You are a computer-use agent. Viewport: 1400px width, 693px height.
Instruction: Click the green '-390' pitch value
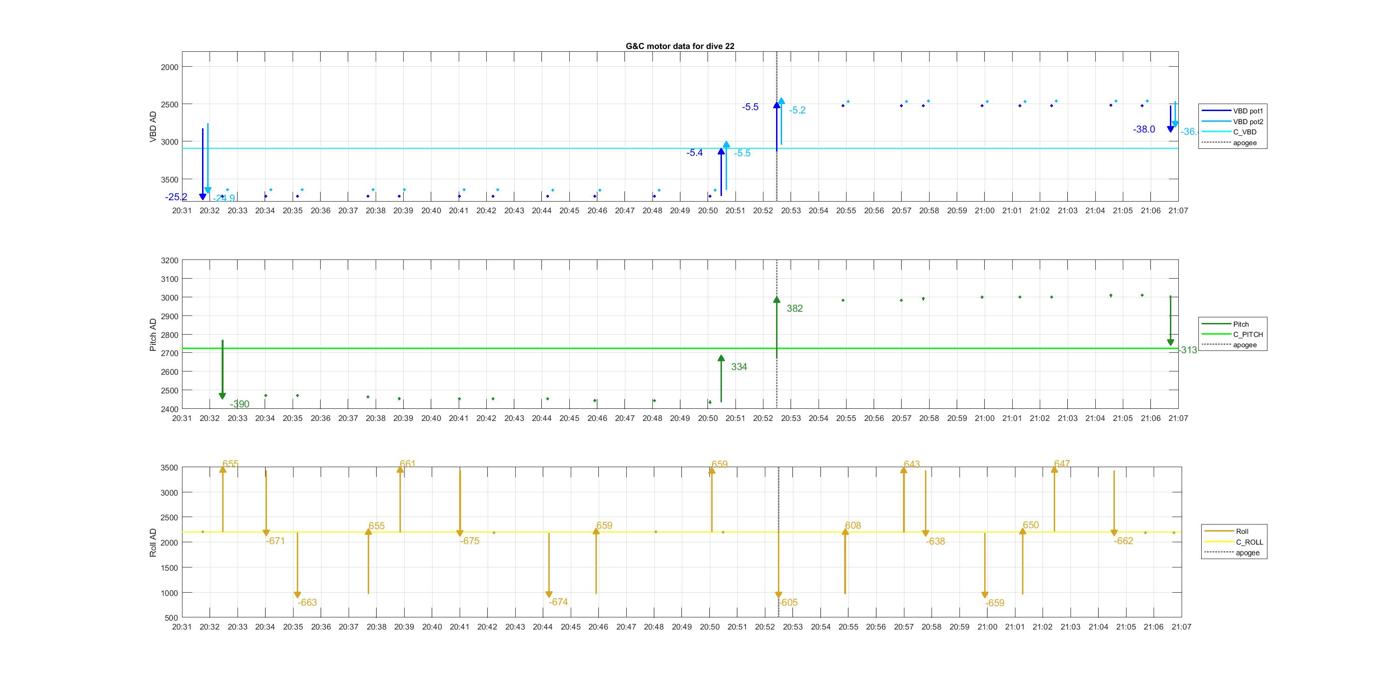(240, 404)
